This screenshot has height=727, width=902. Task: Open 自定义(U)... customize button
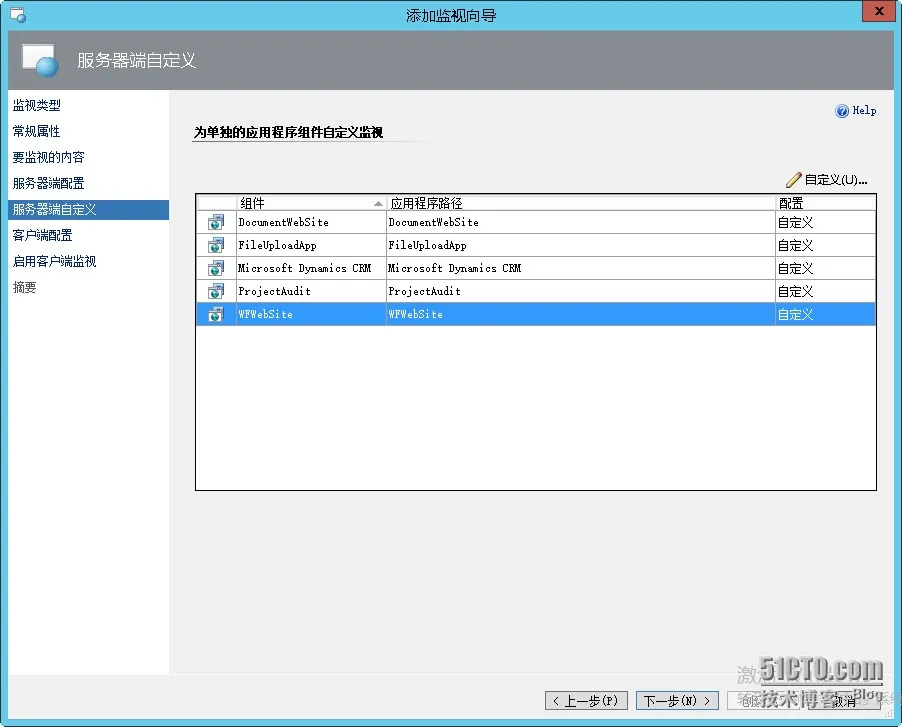[x=827, y=180]
